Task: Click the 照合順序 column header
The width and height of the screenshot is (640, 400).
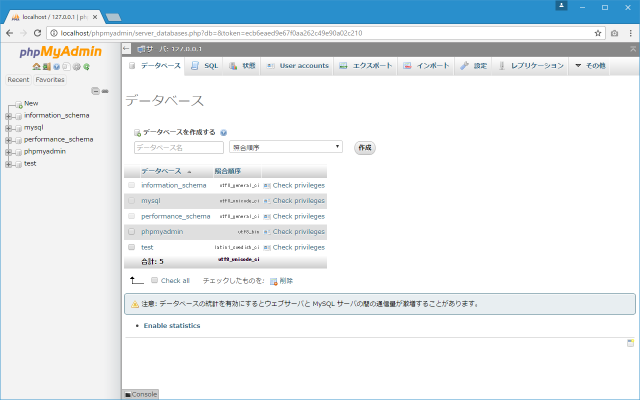Action: 228,171
